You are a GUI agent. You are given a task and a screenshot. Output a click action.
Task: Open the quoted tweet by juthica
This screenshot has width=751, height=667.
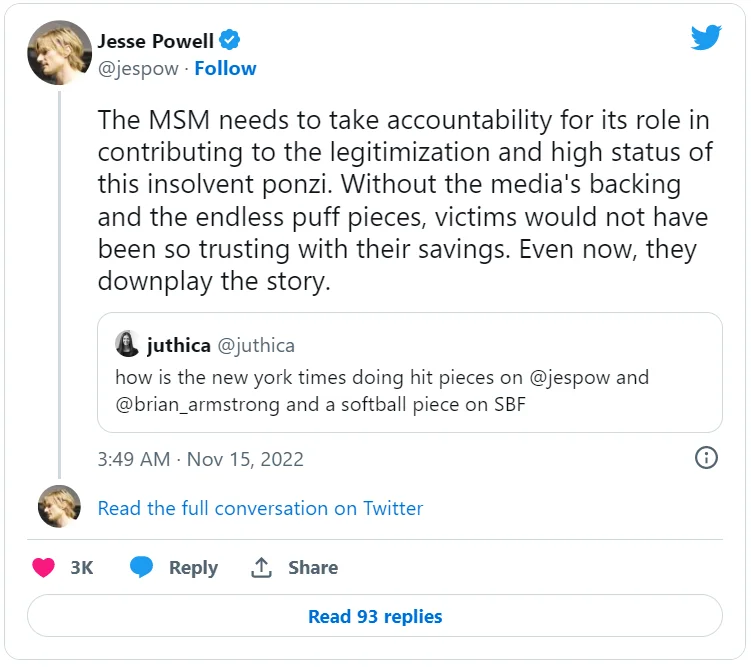pos(410,388)
